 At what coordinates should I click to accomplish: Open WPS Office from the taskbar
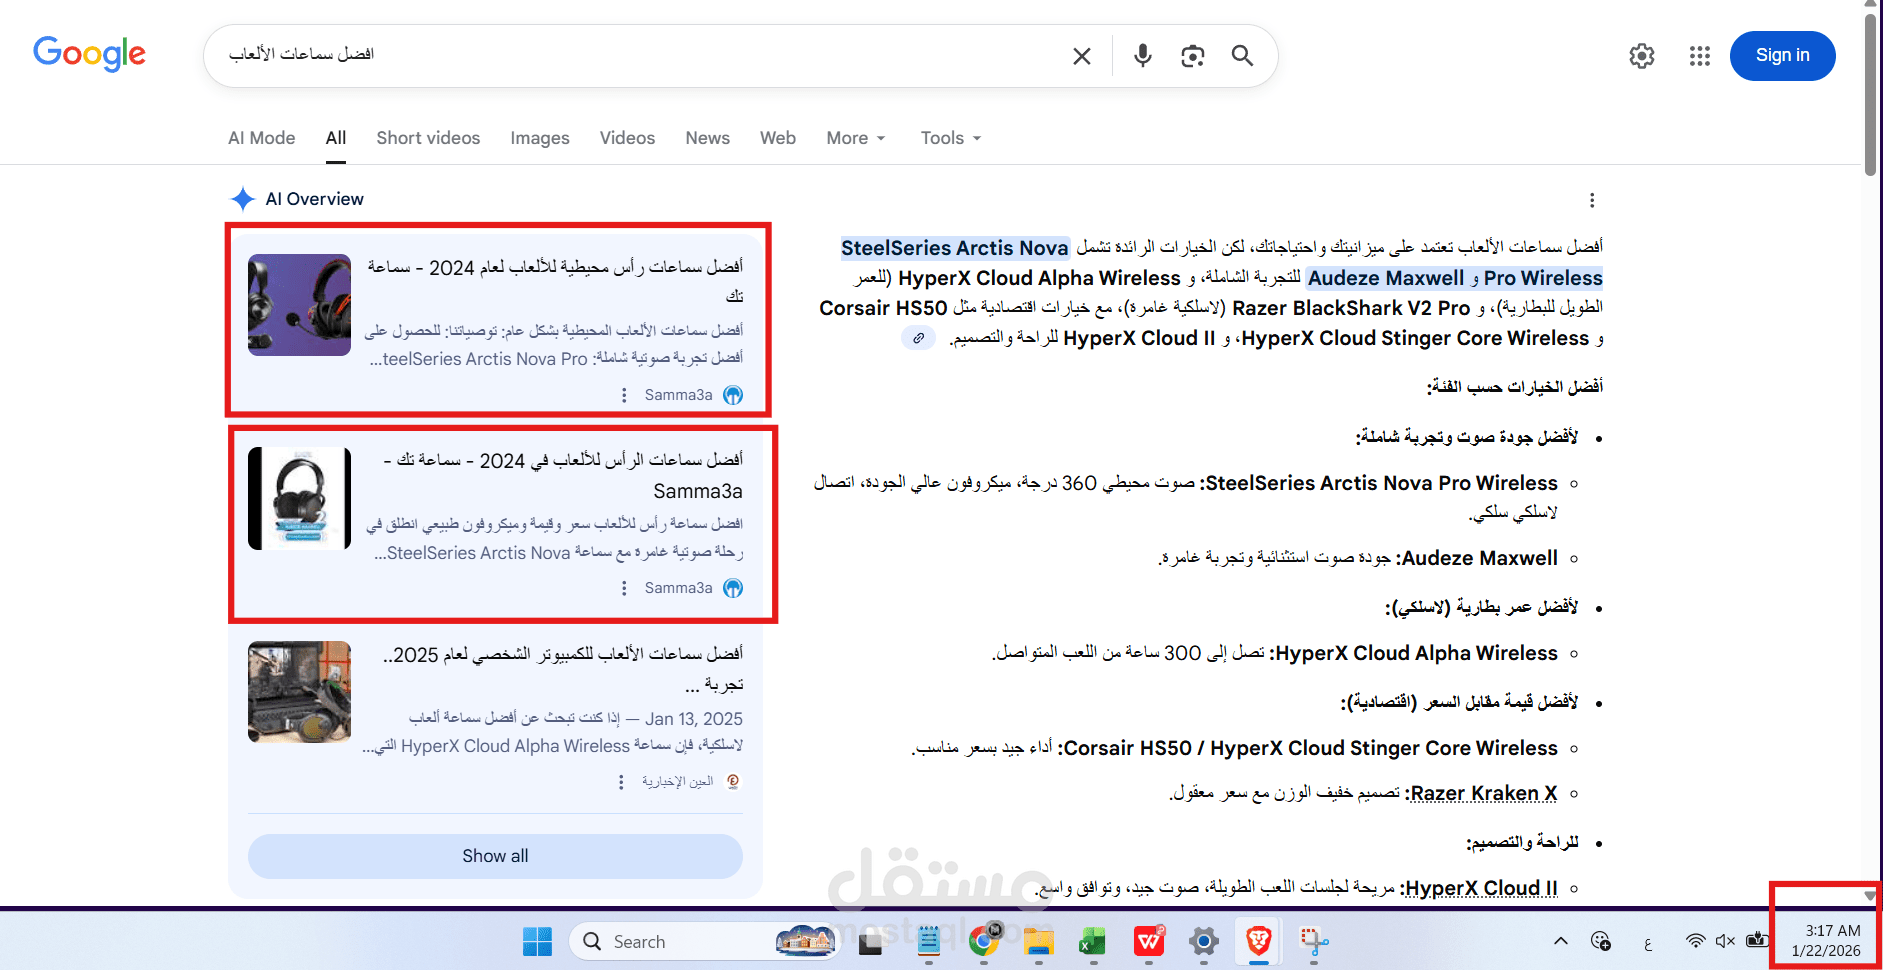1149,941
